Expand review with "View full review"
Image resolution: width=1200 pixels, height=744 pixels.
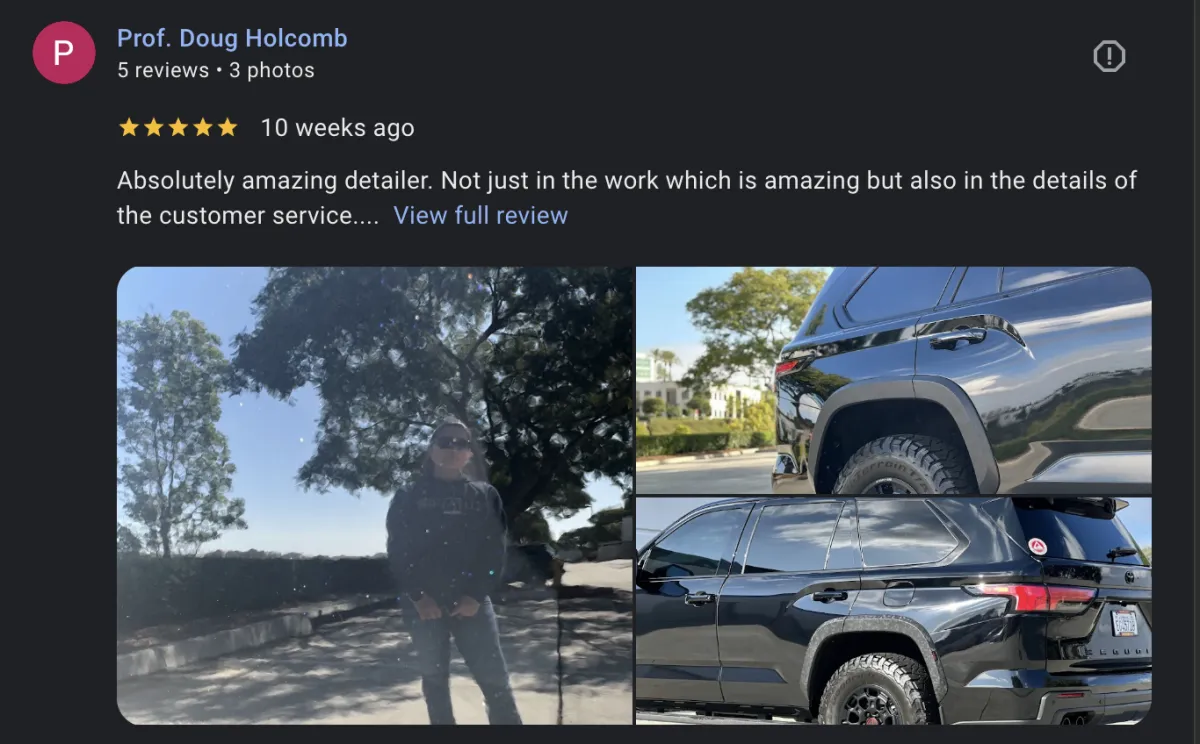pyautogui.click(x=481, y=215)
